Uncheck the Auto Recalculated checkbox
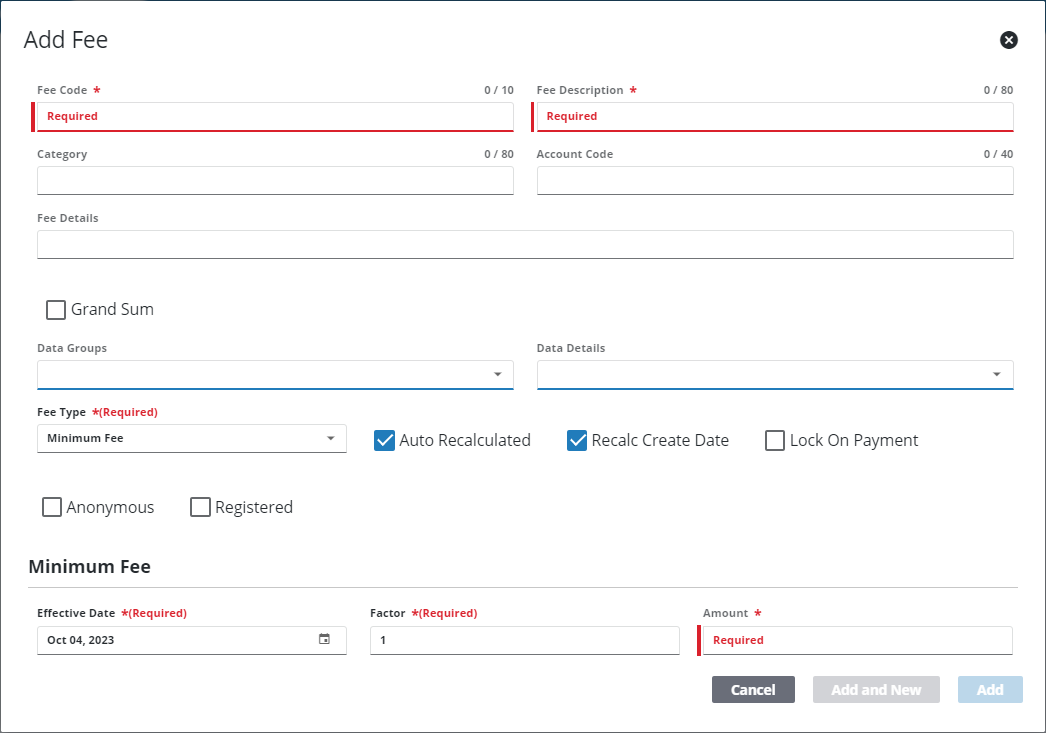The height and width of the screenshot is (733, 1046). coord(384,440)
